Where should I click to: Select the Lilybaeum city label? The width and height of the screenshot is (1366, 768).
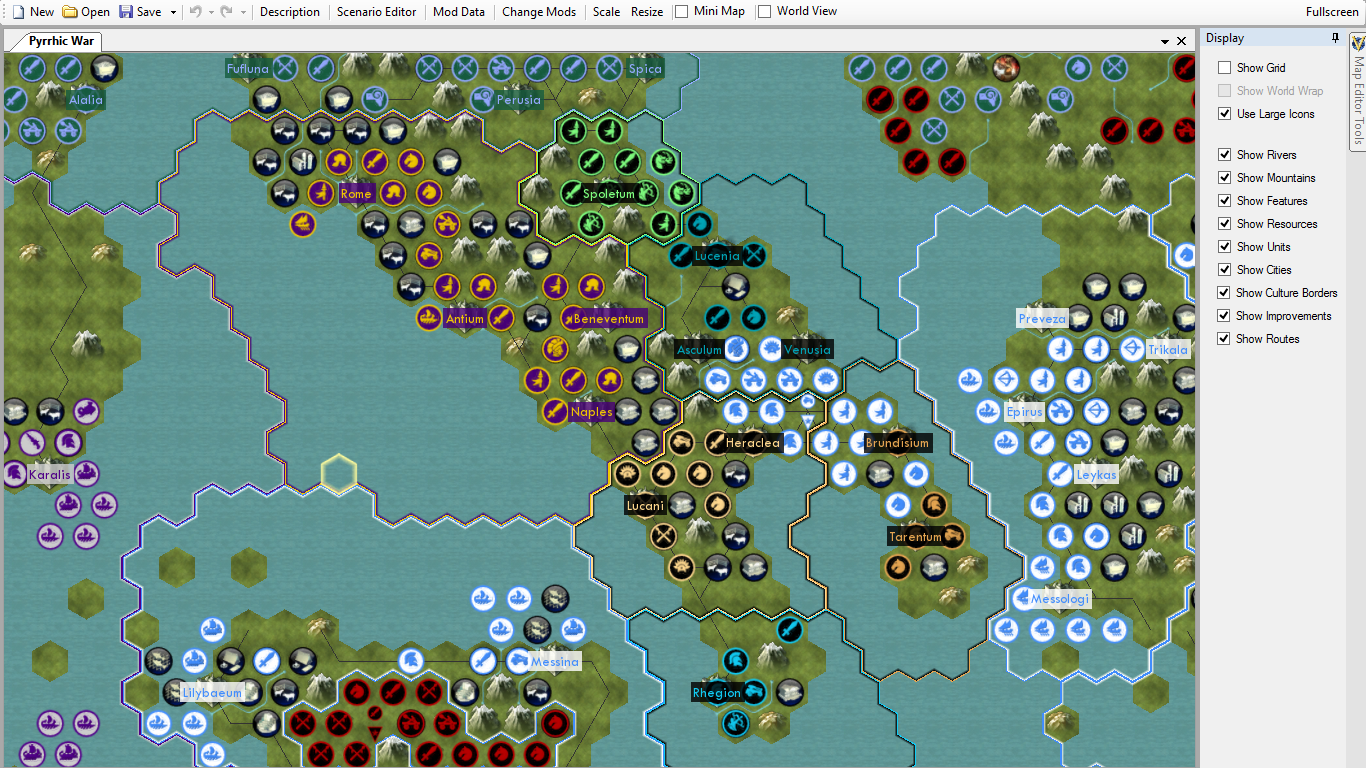pos(212,692)
